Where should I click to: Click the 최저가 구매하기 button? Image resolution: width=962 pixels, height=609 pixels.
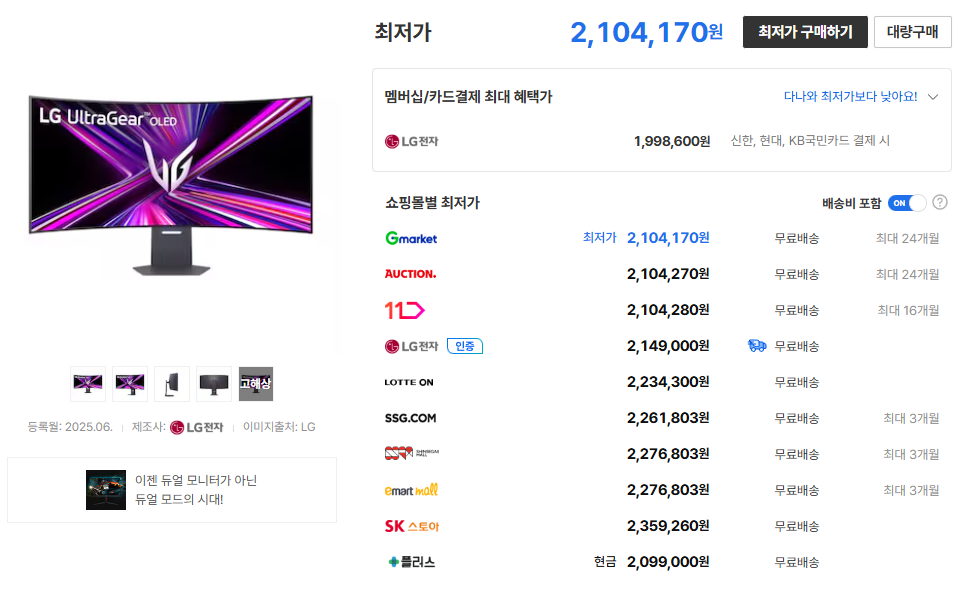(x=805, y=32)
